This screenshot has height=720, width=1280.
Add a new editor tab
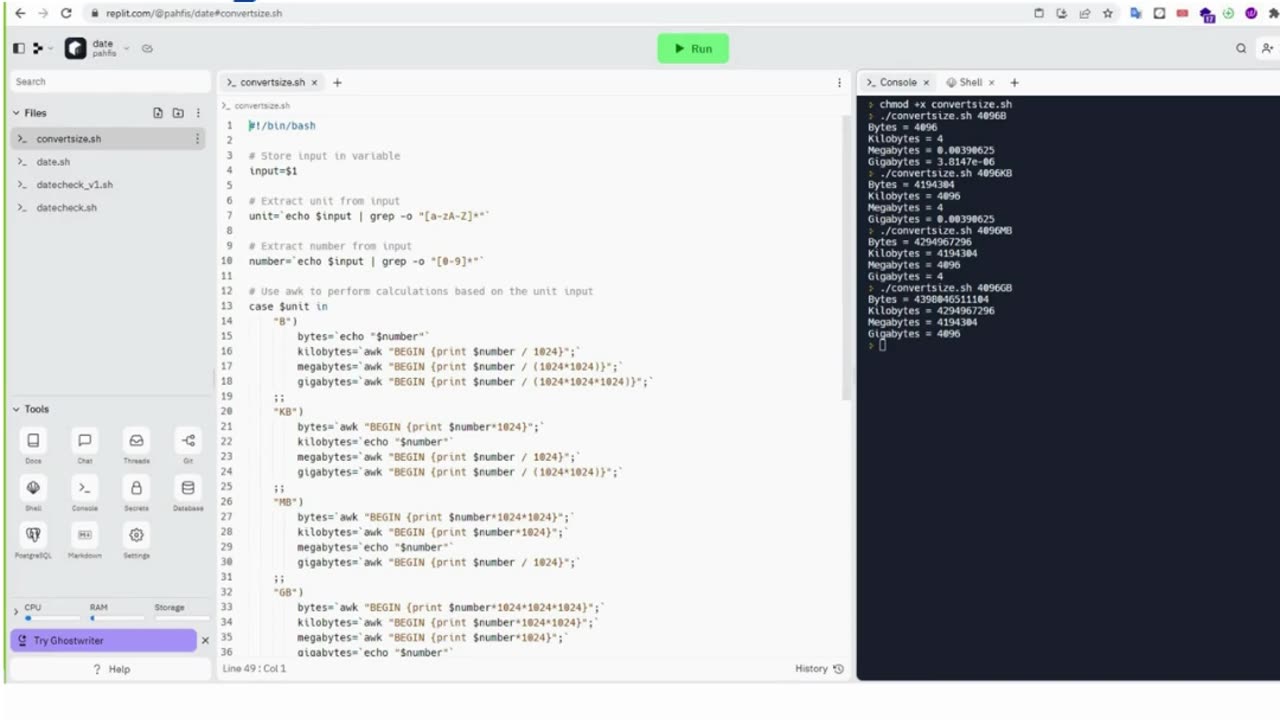click(x=337, y=82)
